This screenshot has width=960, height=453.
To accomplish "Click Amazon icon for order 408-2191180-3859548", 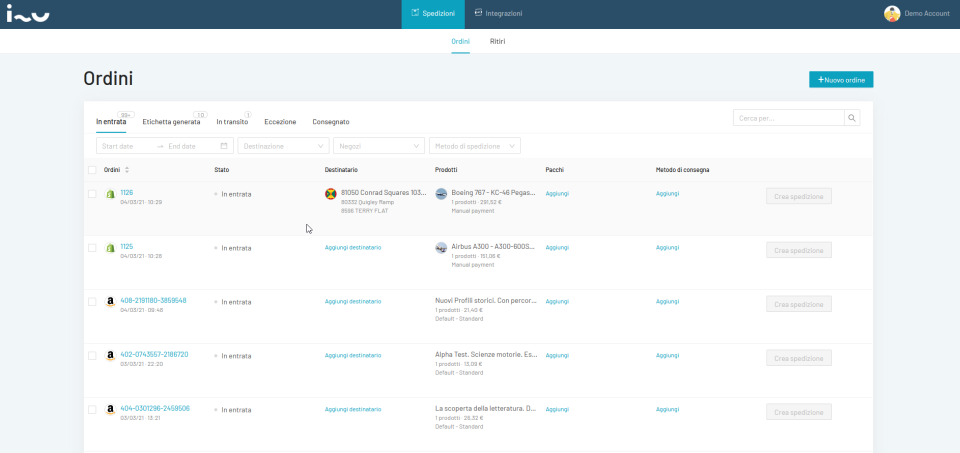I will click(x=110, y=302).
